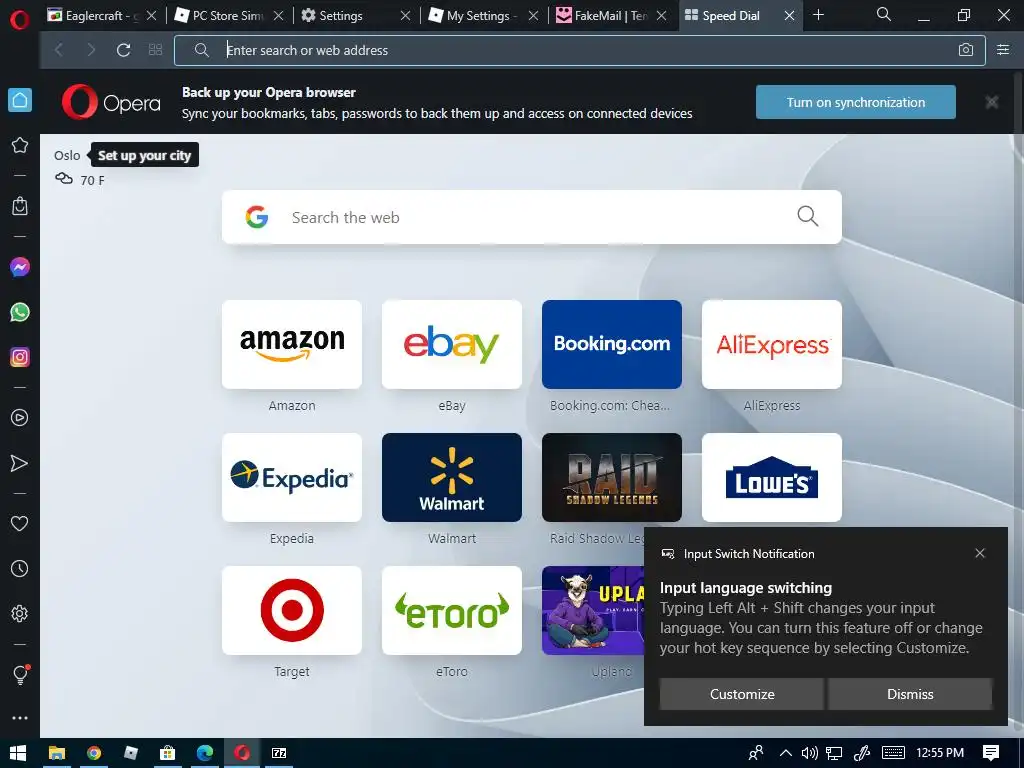The image size is (1024, 768).
Task: Open the lightbulb tips icon
Action: (20, 675)
